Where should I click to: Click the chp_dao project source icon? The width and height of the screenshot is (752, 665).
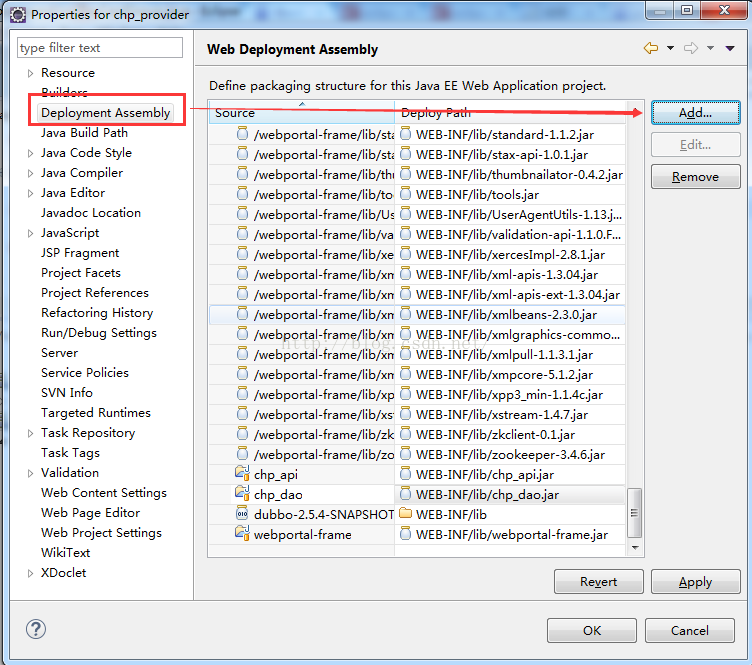coord(242,494)
